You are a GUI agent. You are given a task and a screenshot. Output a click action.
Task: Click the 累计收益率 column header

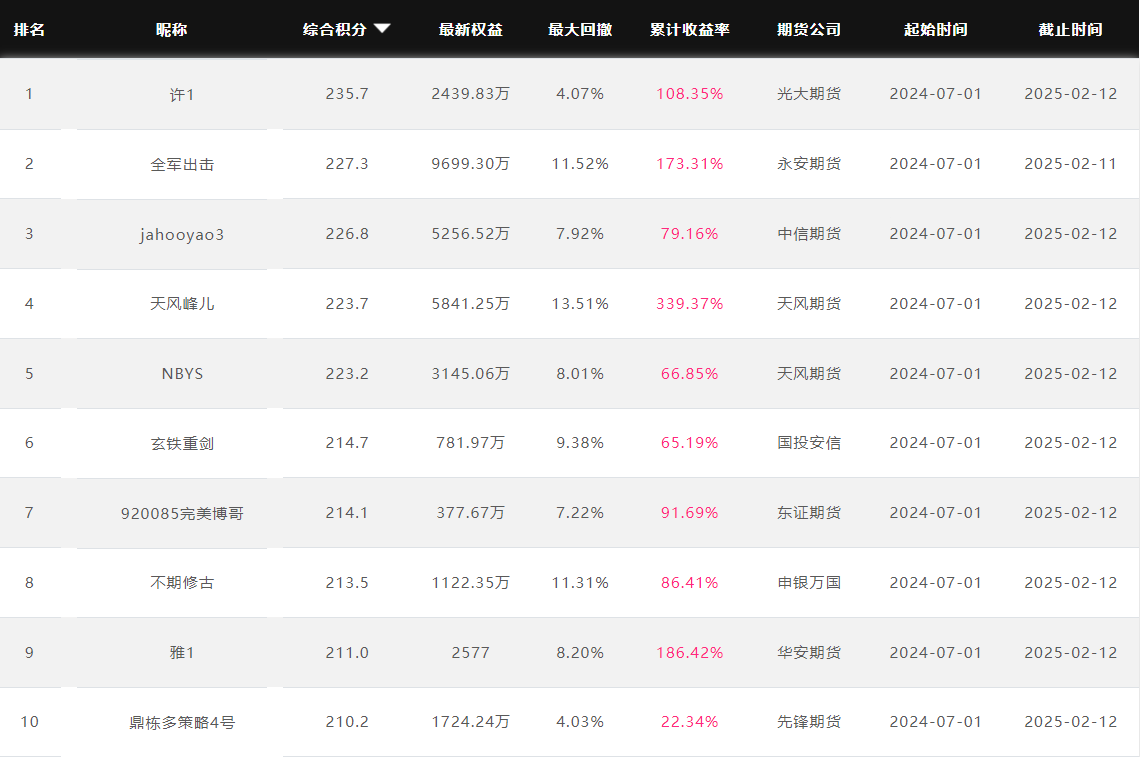(x=689, y=30)
